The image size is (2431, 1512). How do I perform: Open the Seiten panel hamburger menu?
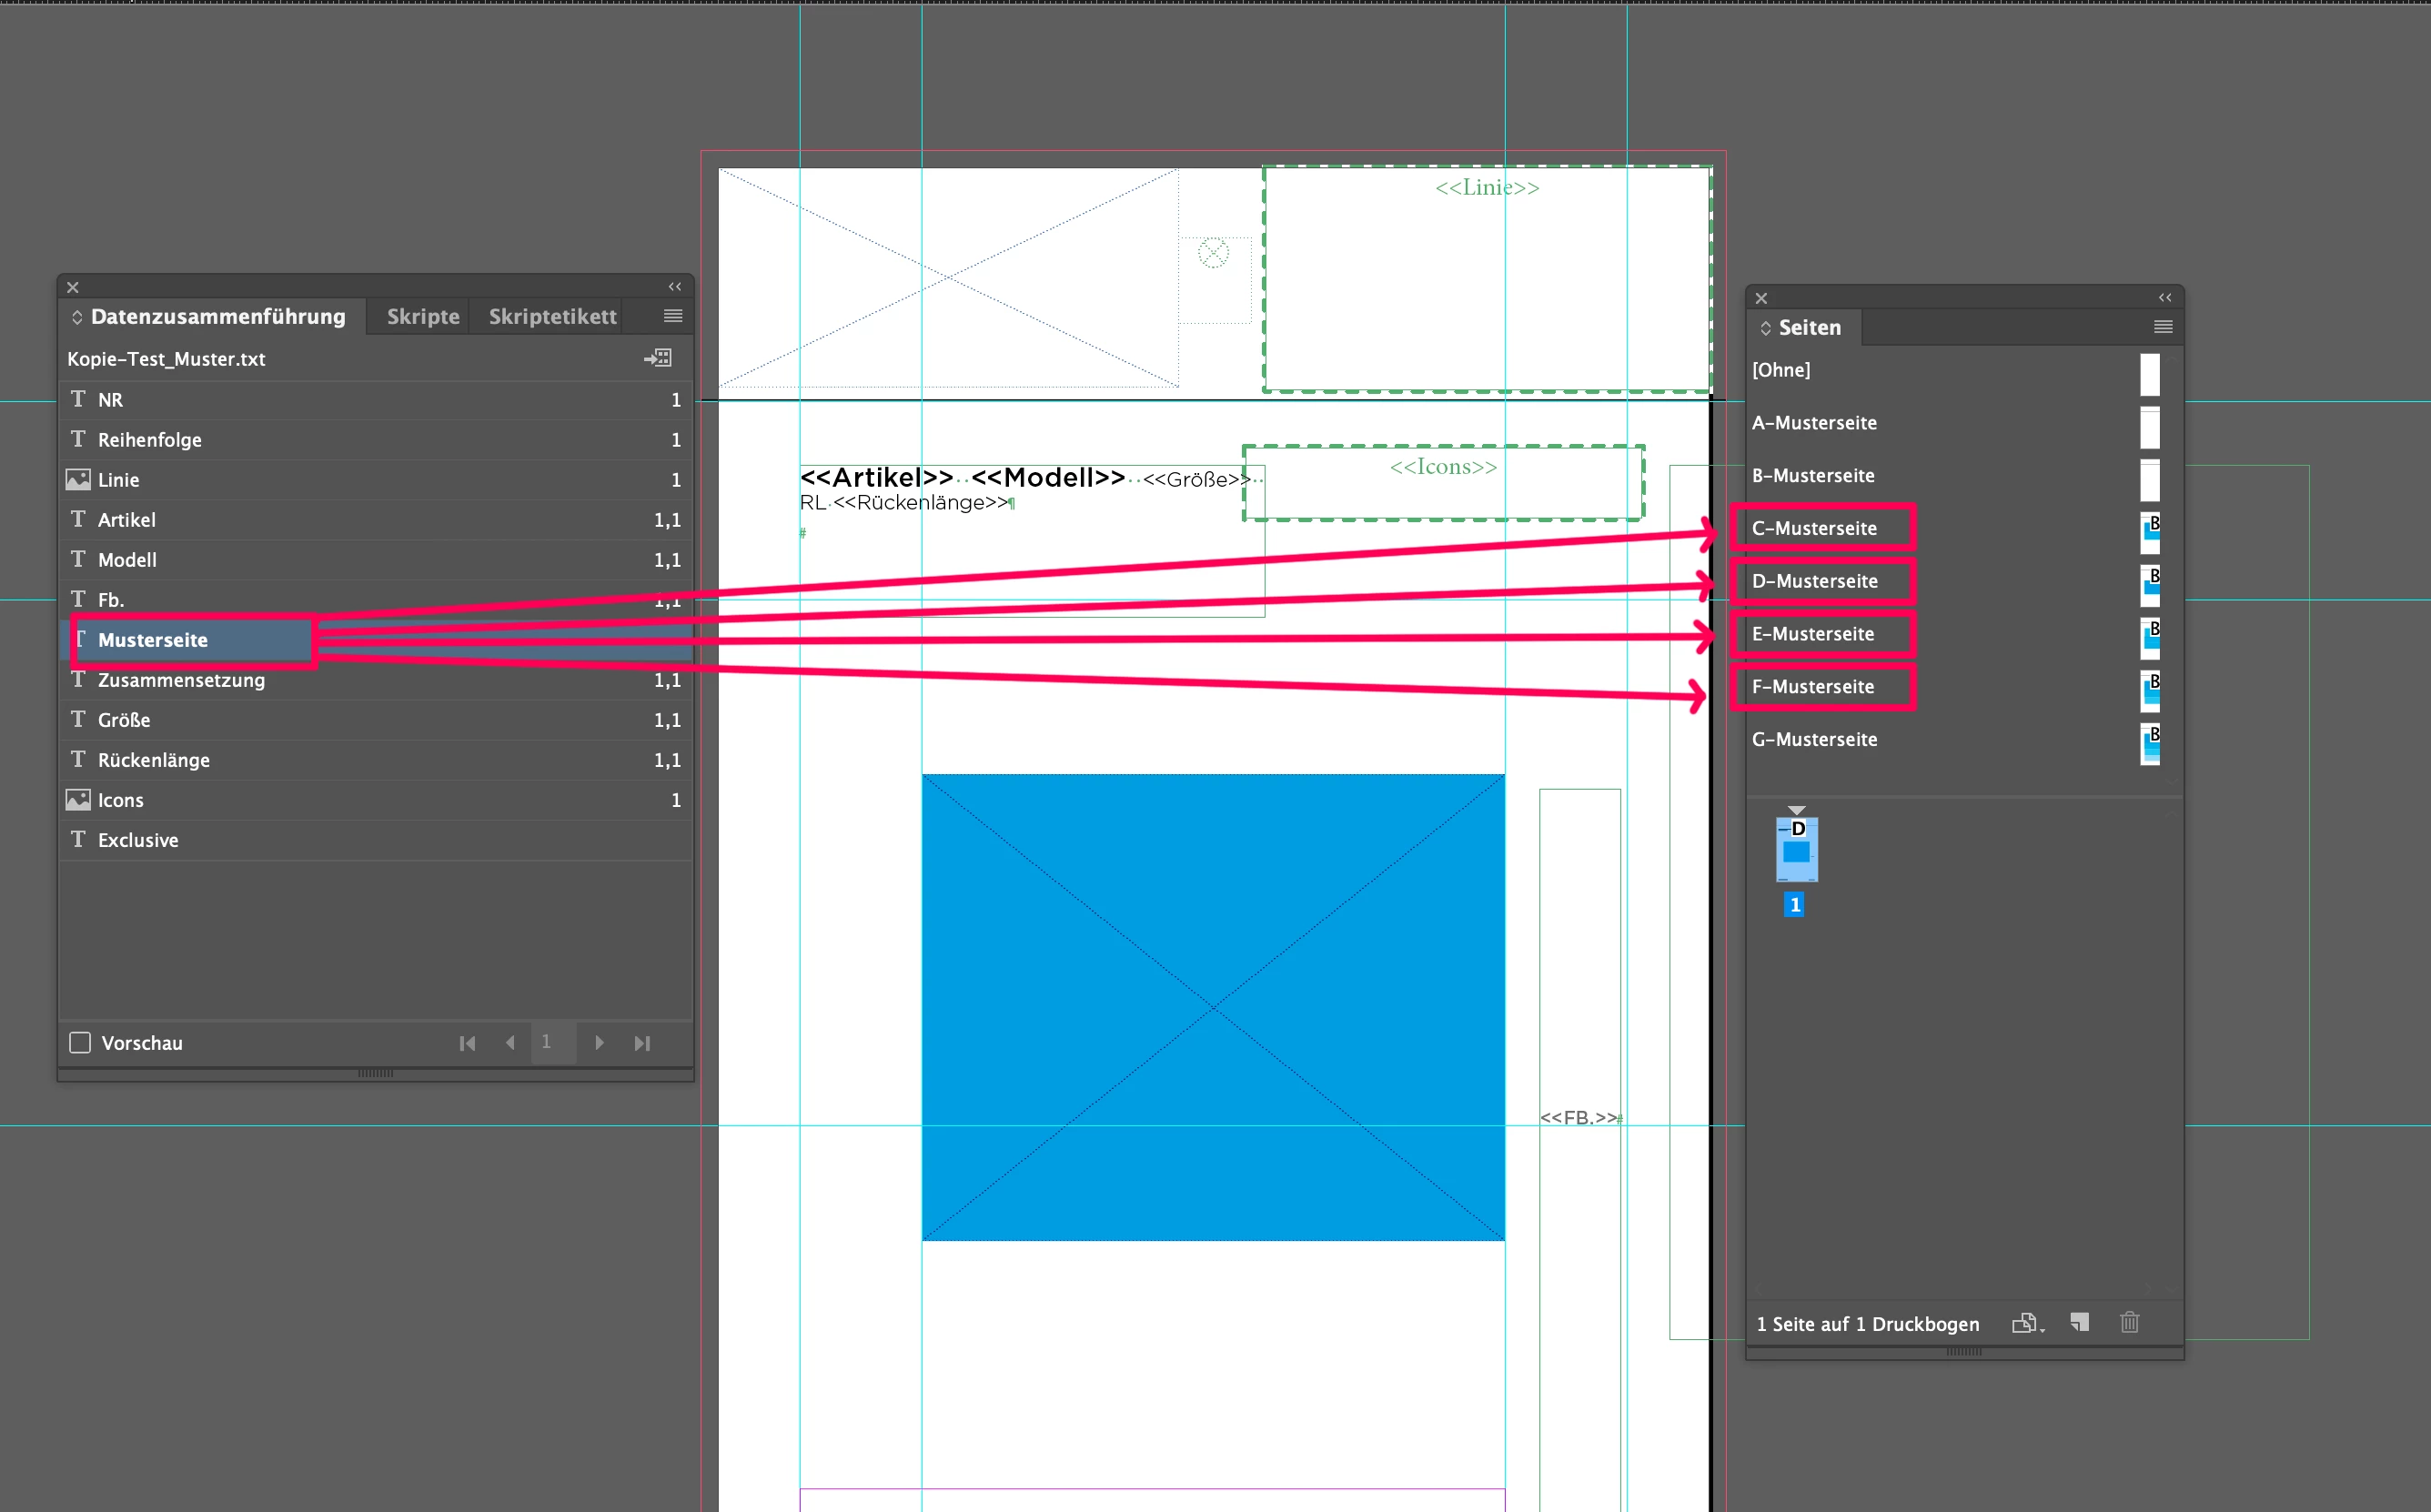tap(2163, 327)
